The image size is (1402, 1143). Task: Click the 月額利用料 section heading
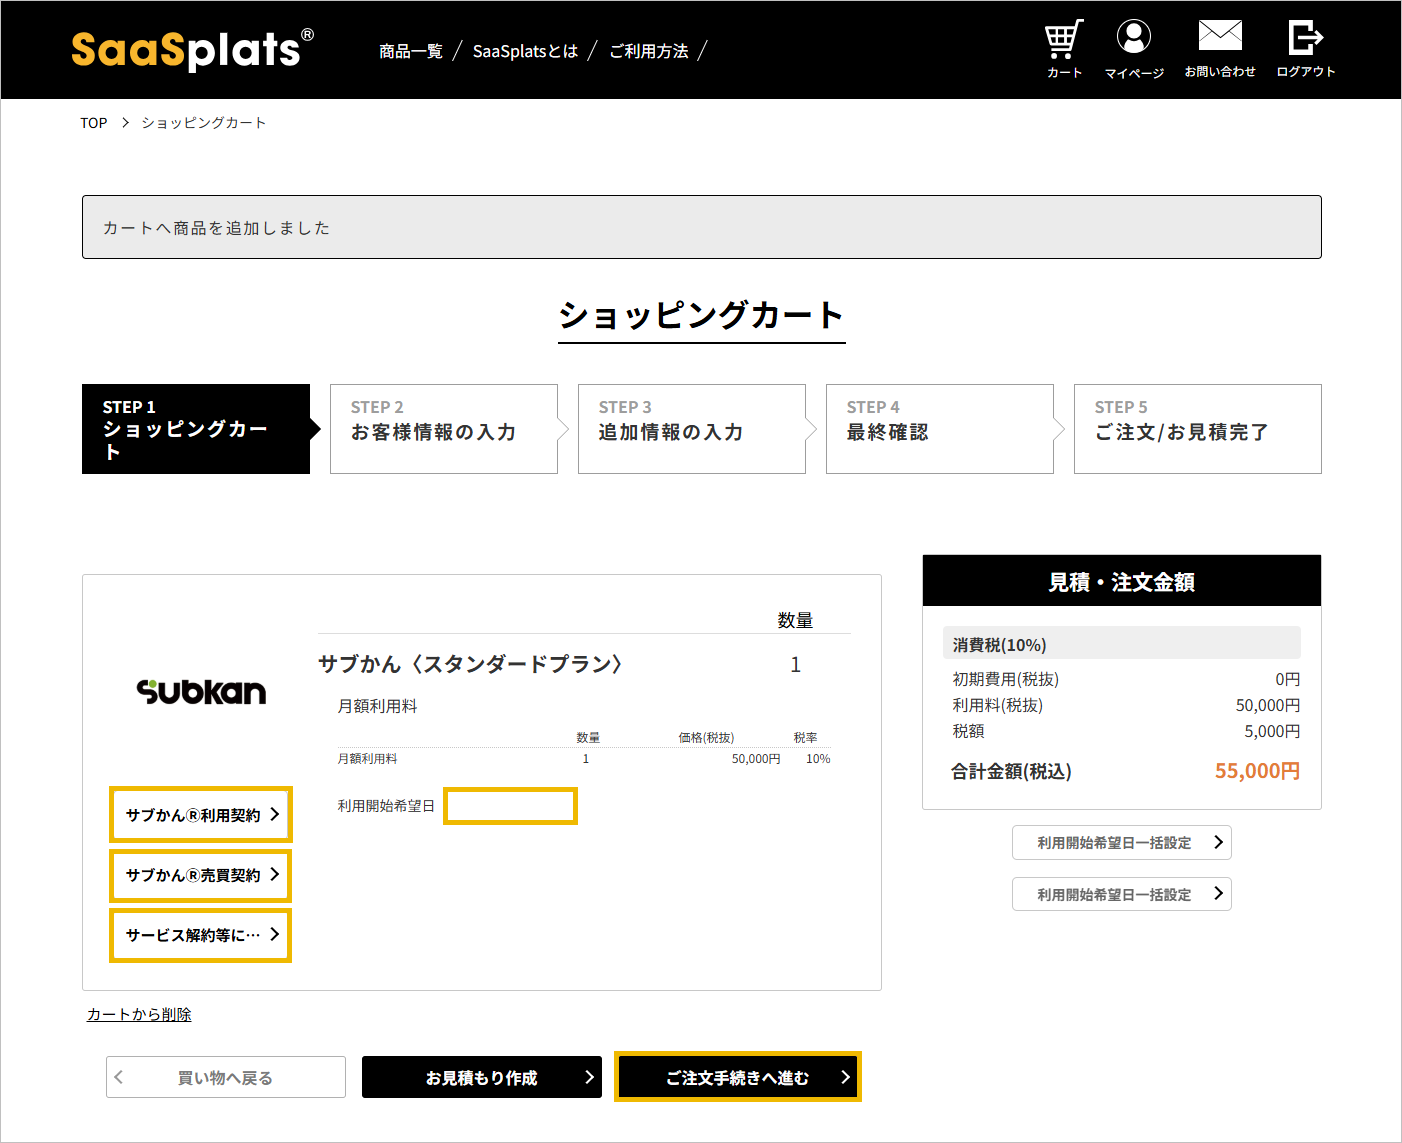tap(377, 706)
